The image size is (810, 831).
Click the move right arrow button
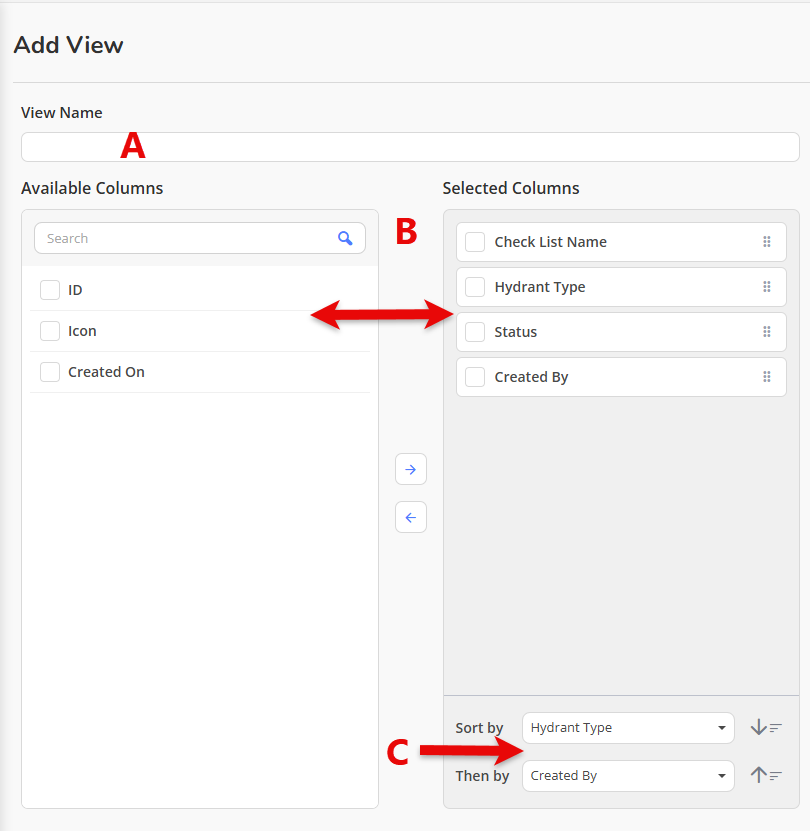[410, 469]
